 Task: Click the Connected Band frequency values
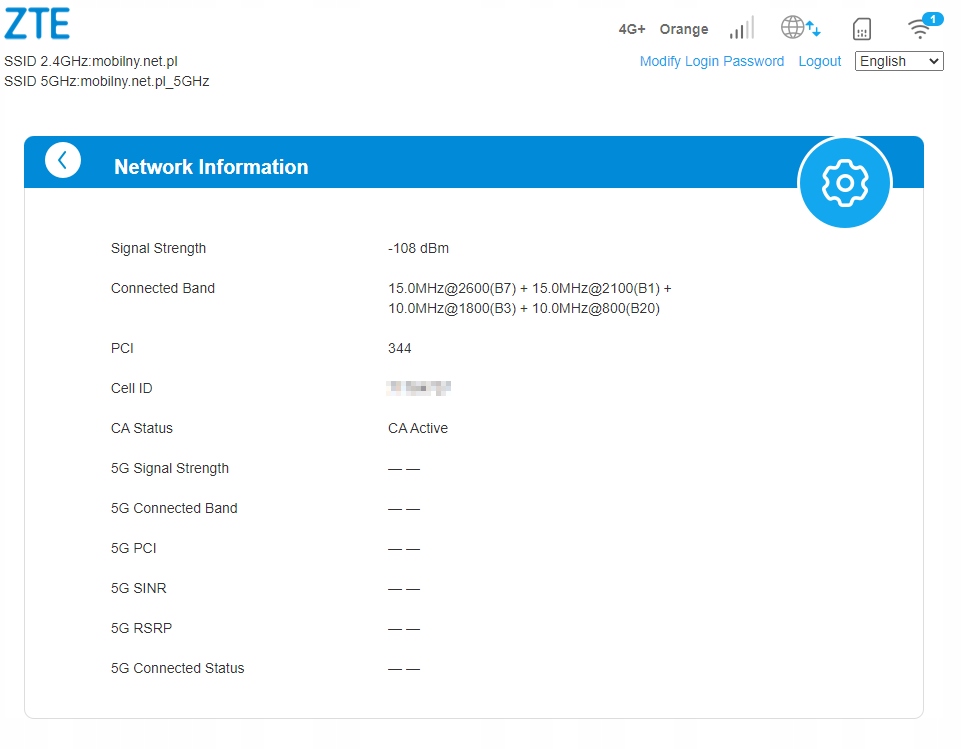pyautogui.click(x=529, y=298)
